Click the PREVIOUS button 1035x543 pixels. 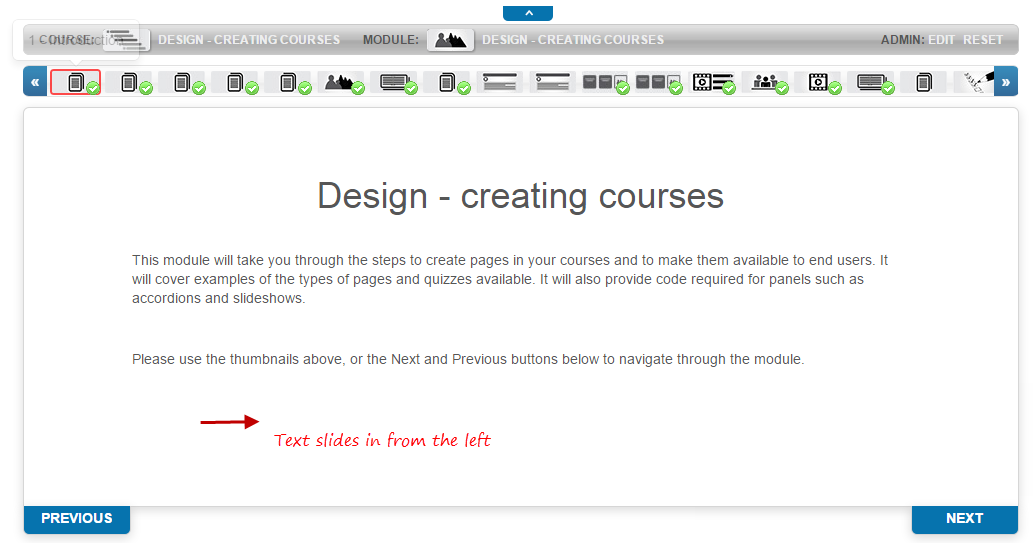[77, 519]
